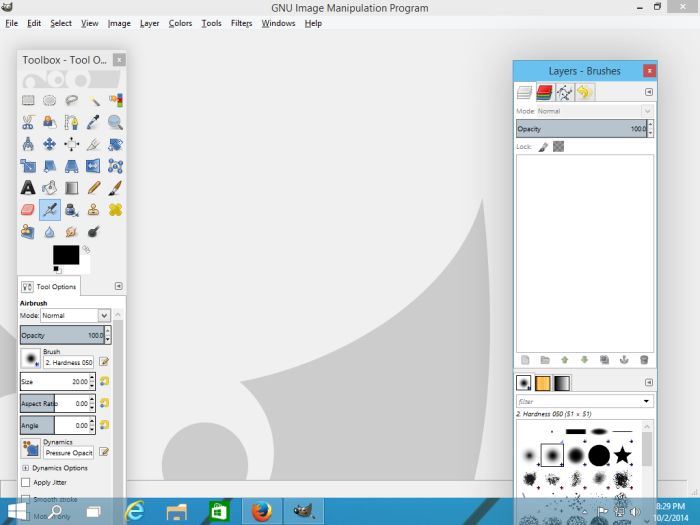
Task: Toggle the Smooth stroke checkbox
Action: pos(25,498)
